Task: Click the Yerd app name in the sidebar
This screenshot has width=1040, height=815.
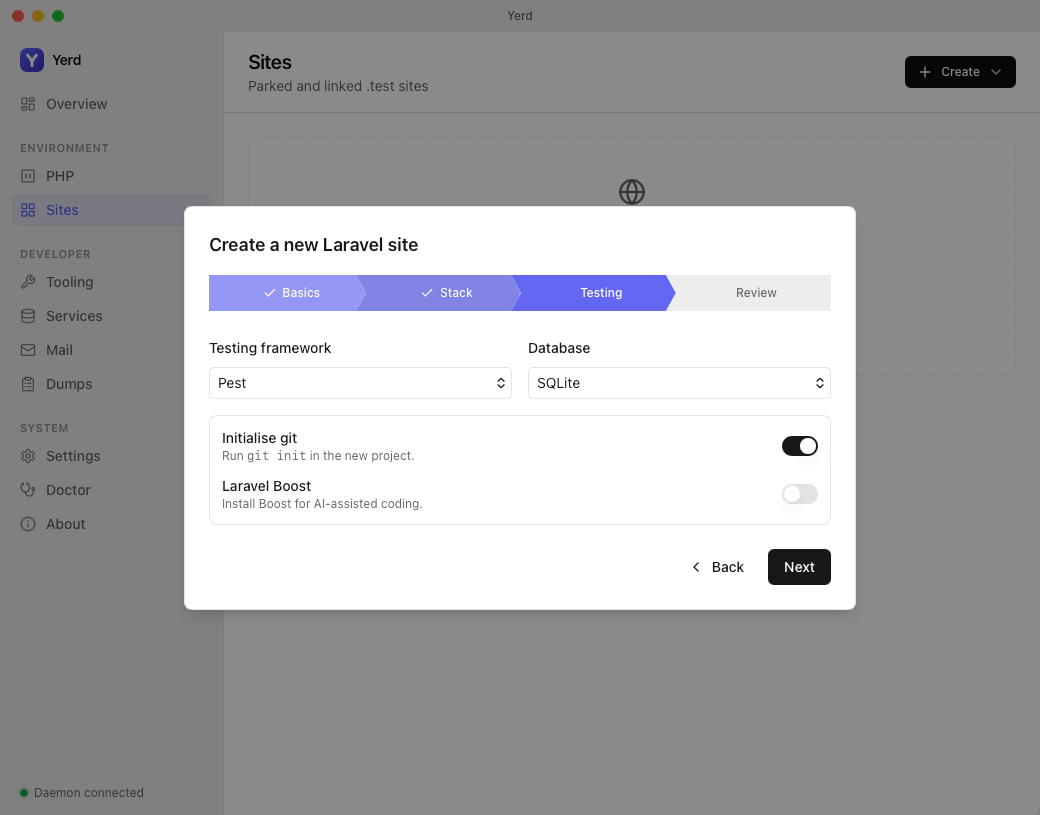Action: click(66, 60)
